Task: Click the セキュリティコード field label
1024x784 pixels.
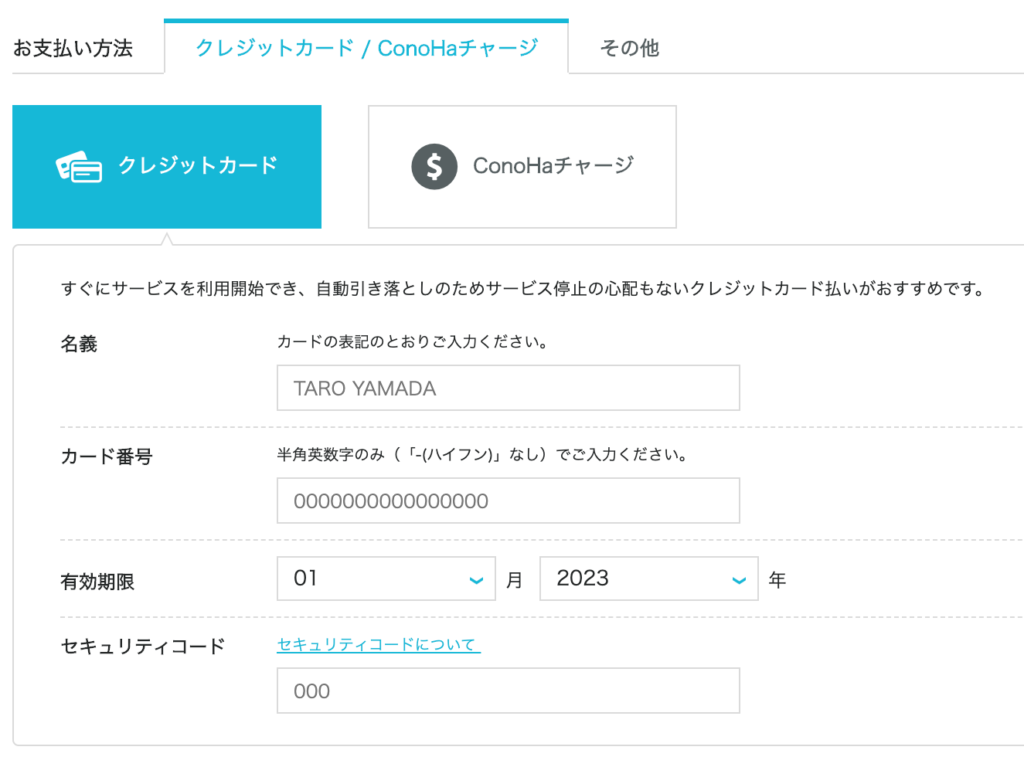Action: click(143, 646)
